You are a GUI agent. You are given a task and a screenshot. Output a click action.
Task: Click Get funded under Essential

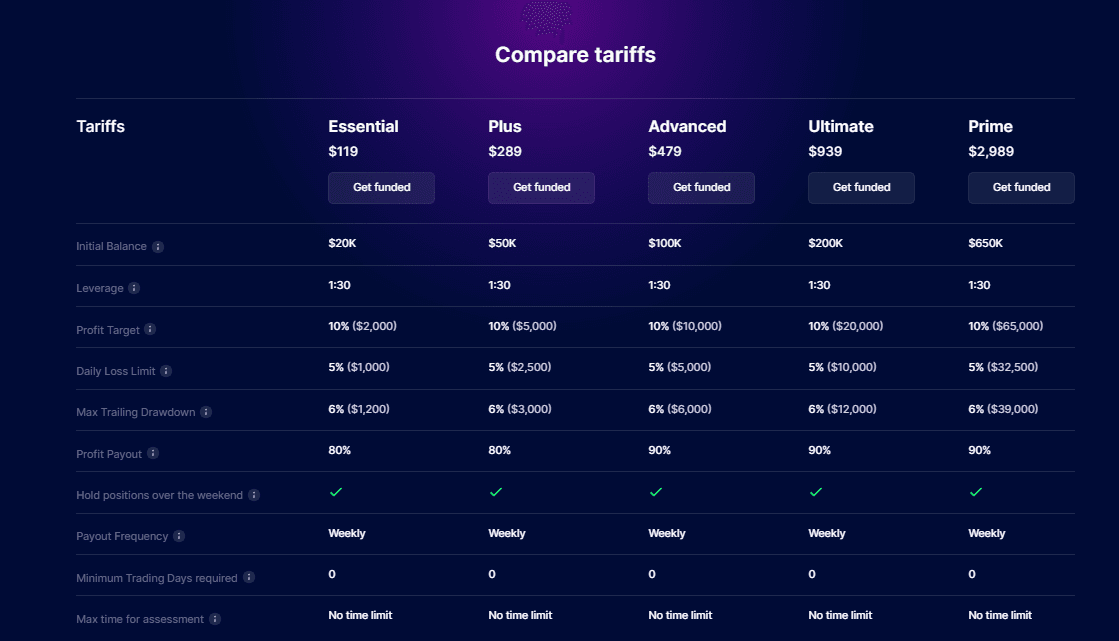[x=381, y=187]
